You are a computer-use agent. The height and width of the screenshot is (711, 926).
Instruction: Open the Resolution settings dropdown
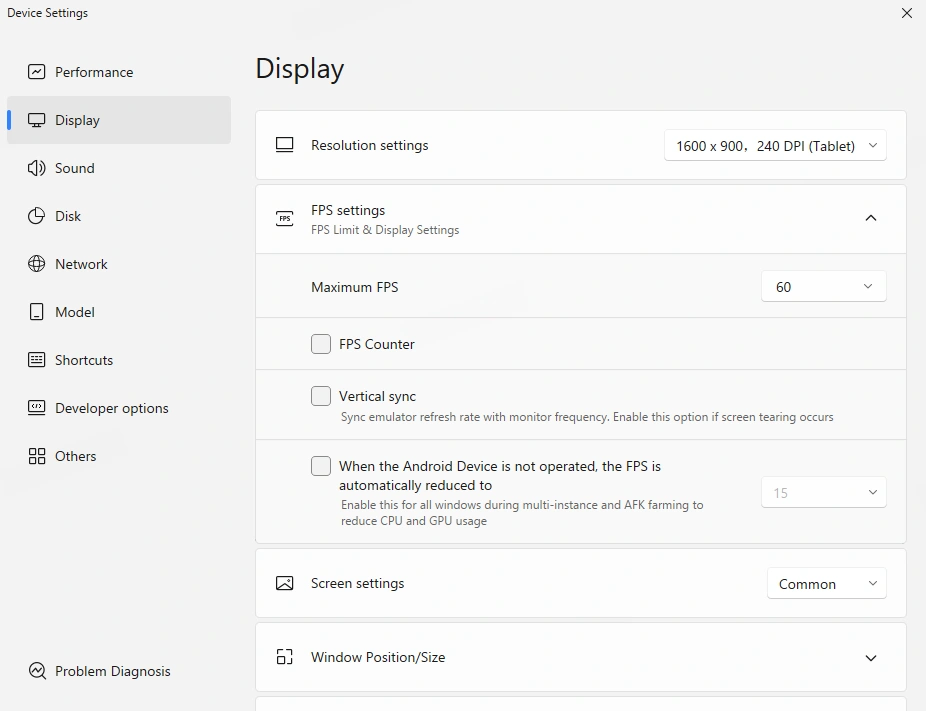(x=775, y=145)
